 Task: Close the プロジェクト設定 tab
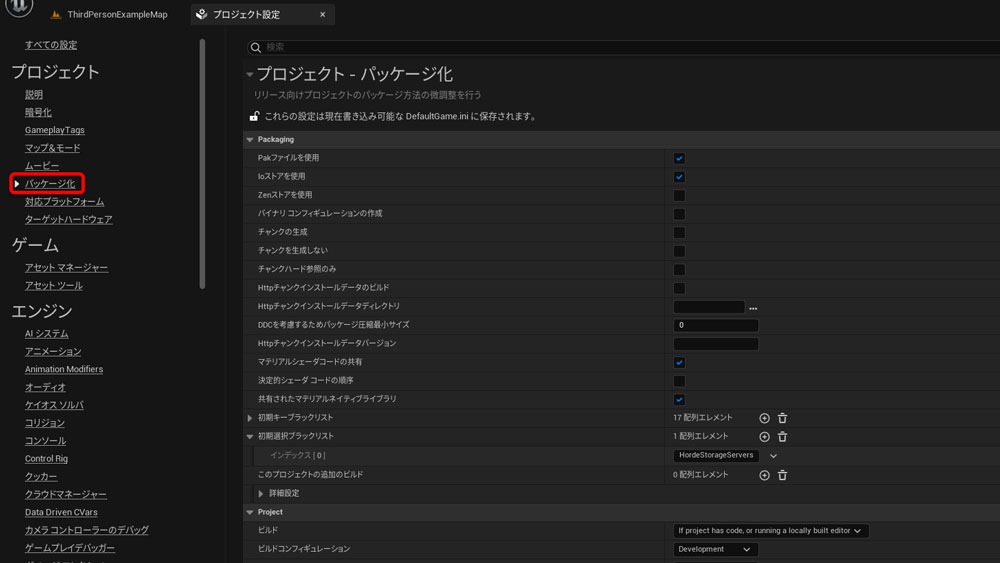click(323, 14)
